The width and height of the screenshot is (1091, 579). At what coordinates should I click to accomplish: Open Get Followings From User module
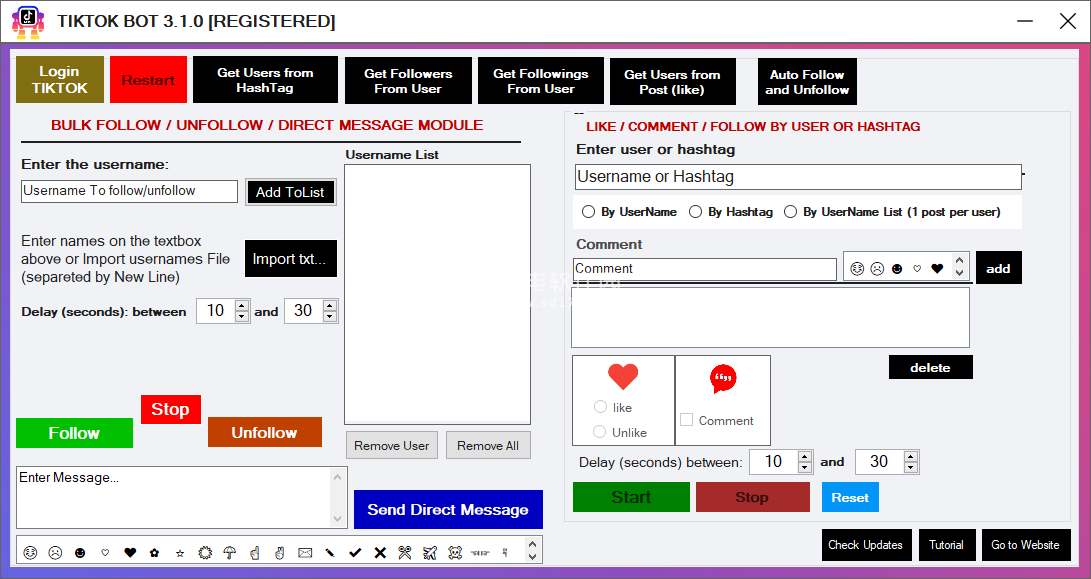[541, 81]
